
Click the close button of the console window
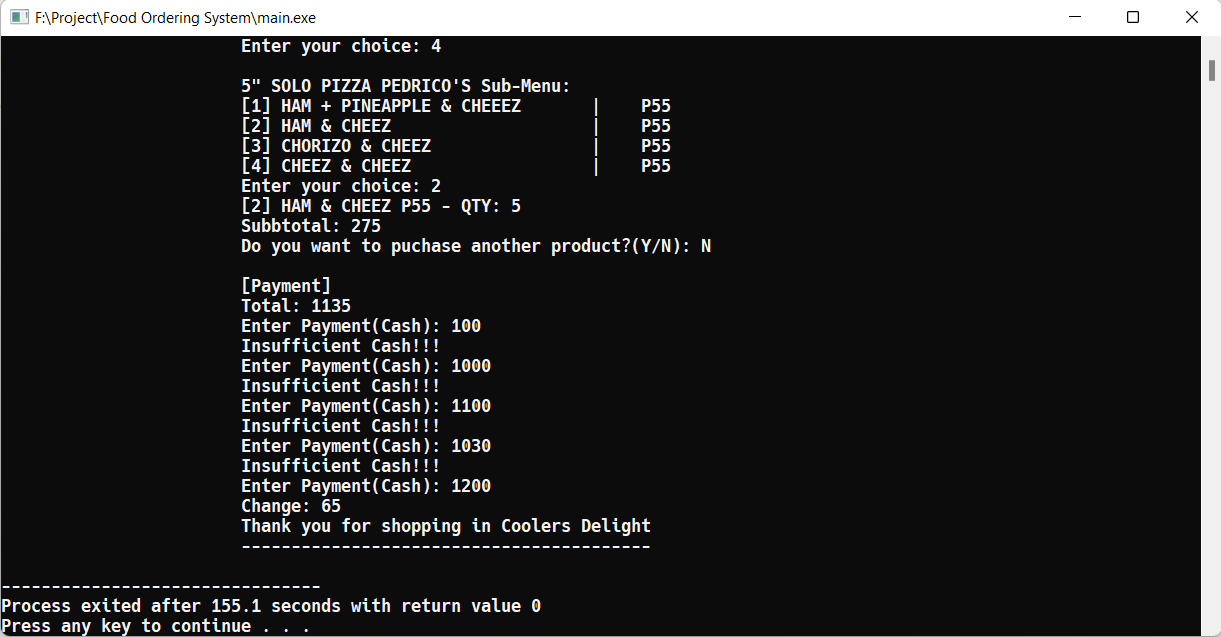[1192, 17]
